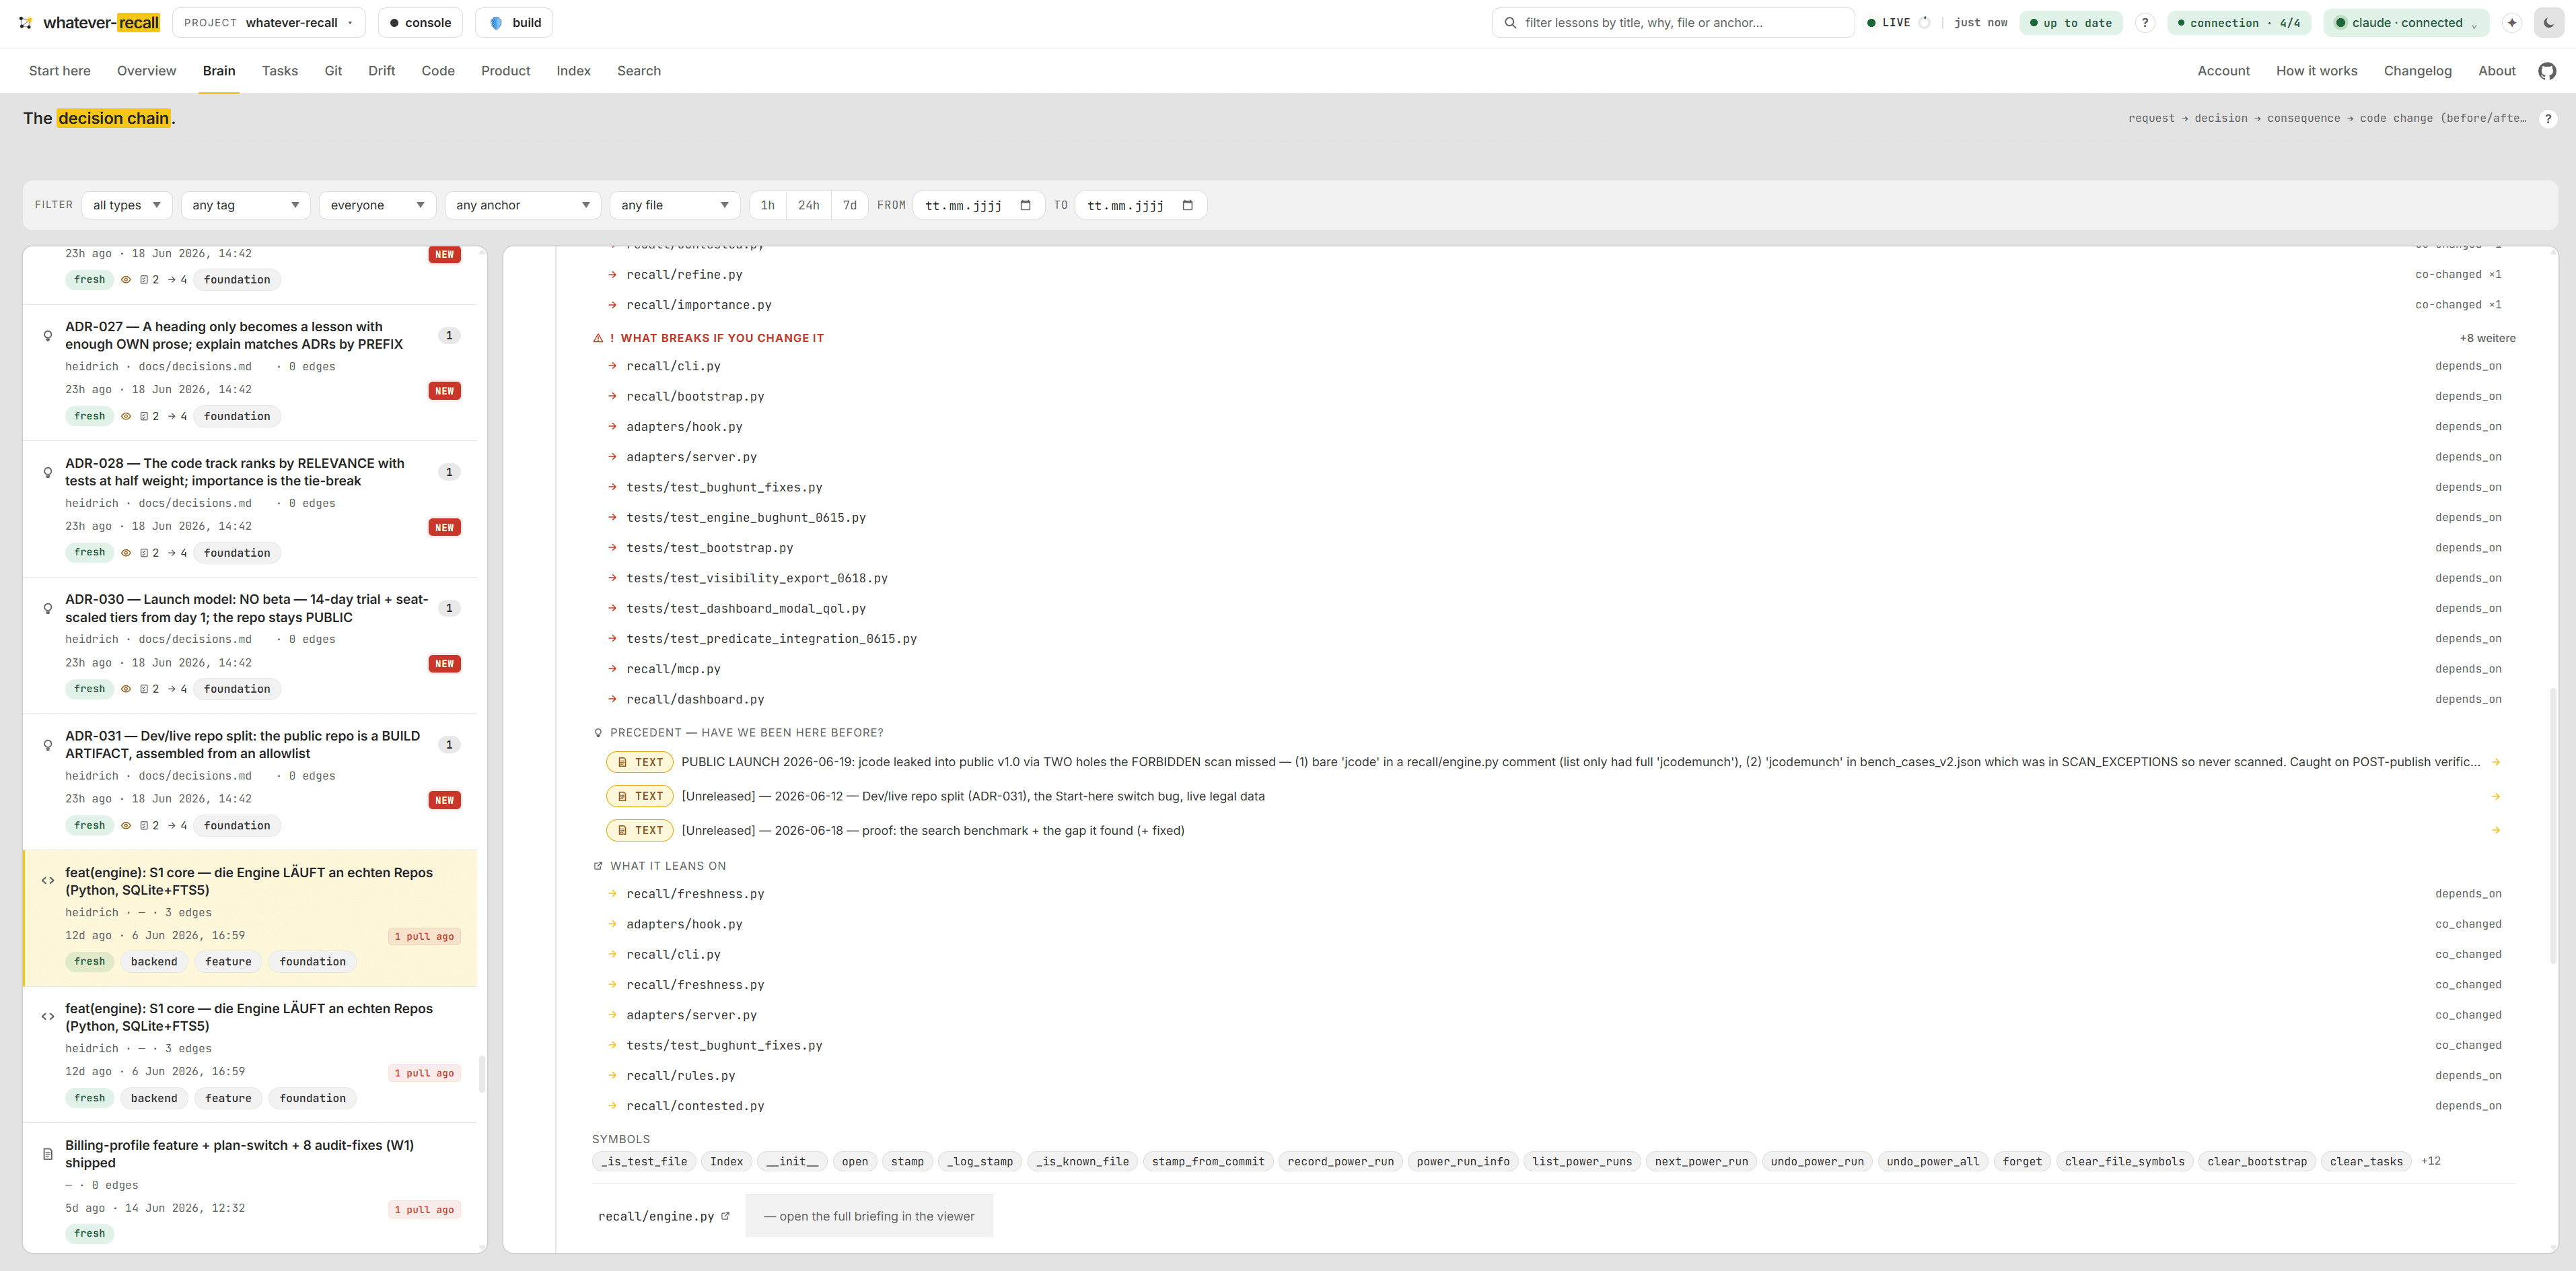This screenshot has width=2576, height=1271.
Task: Click the FROM date input field
Action: pyautogui.click(x=978, y=205)
